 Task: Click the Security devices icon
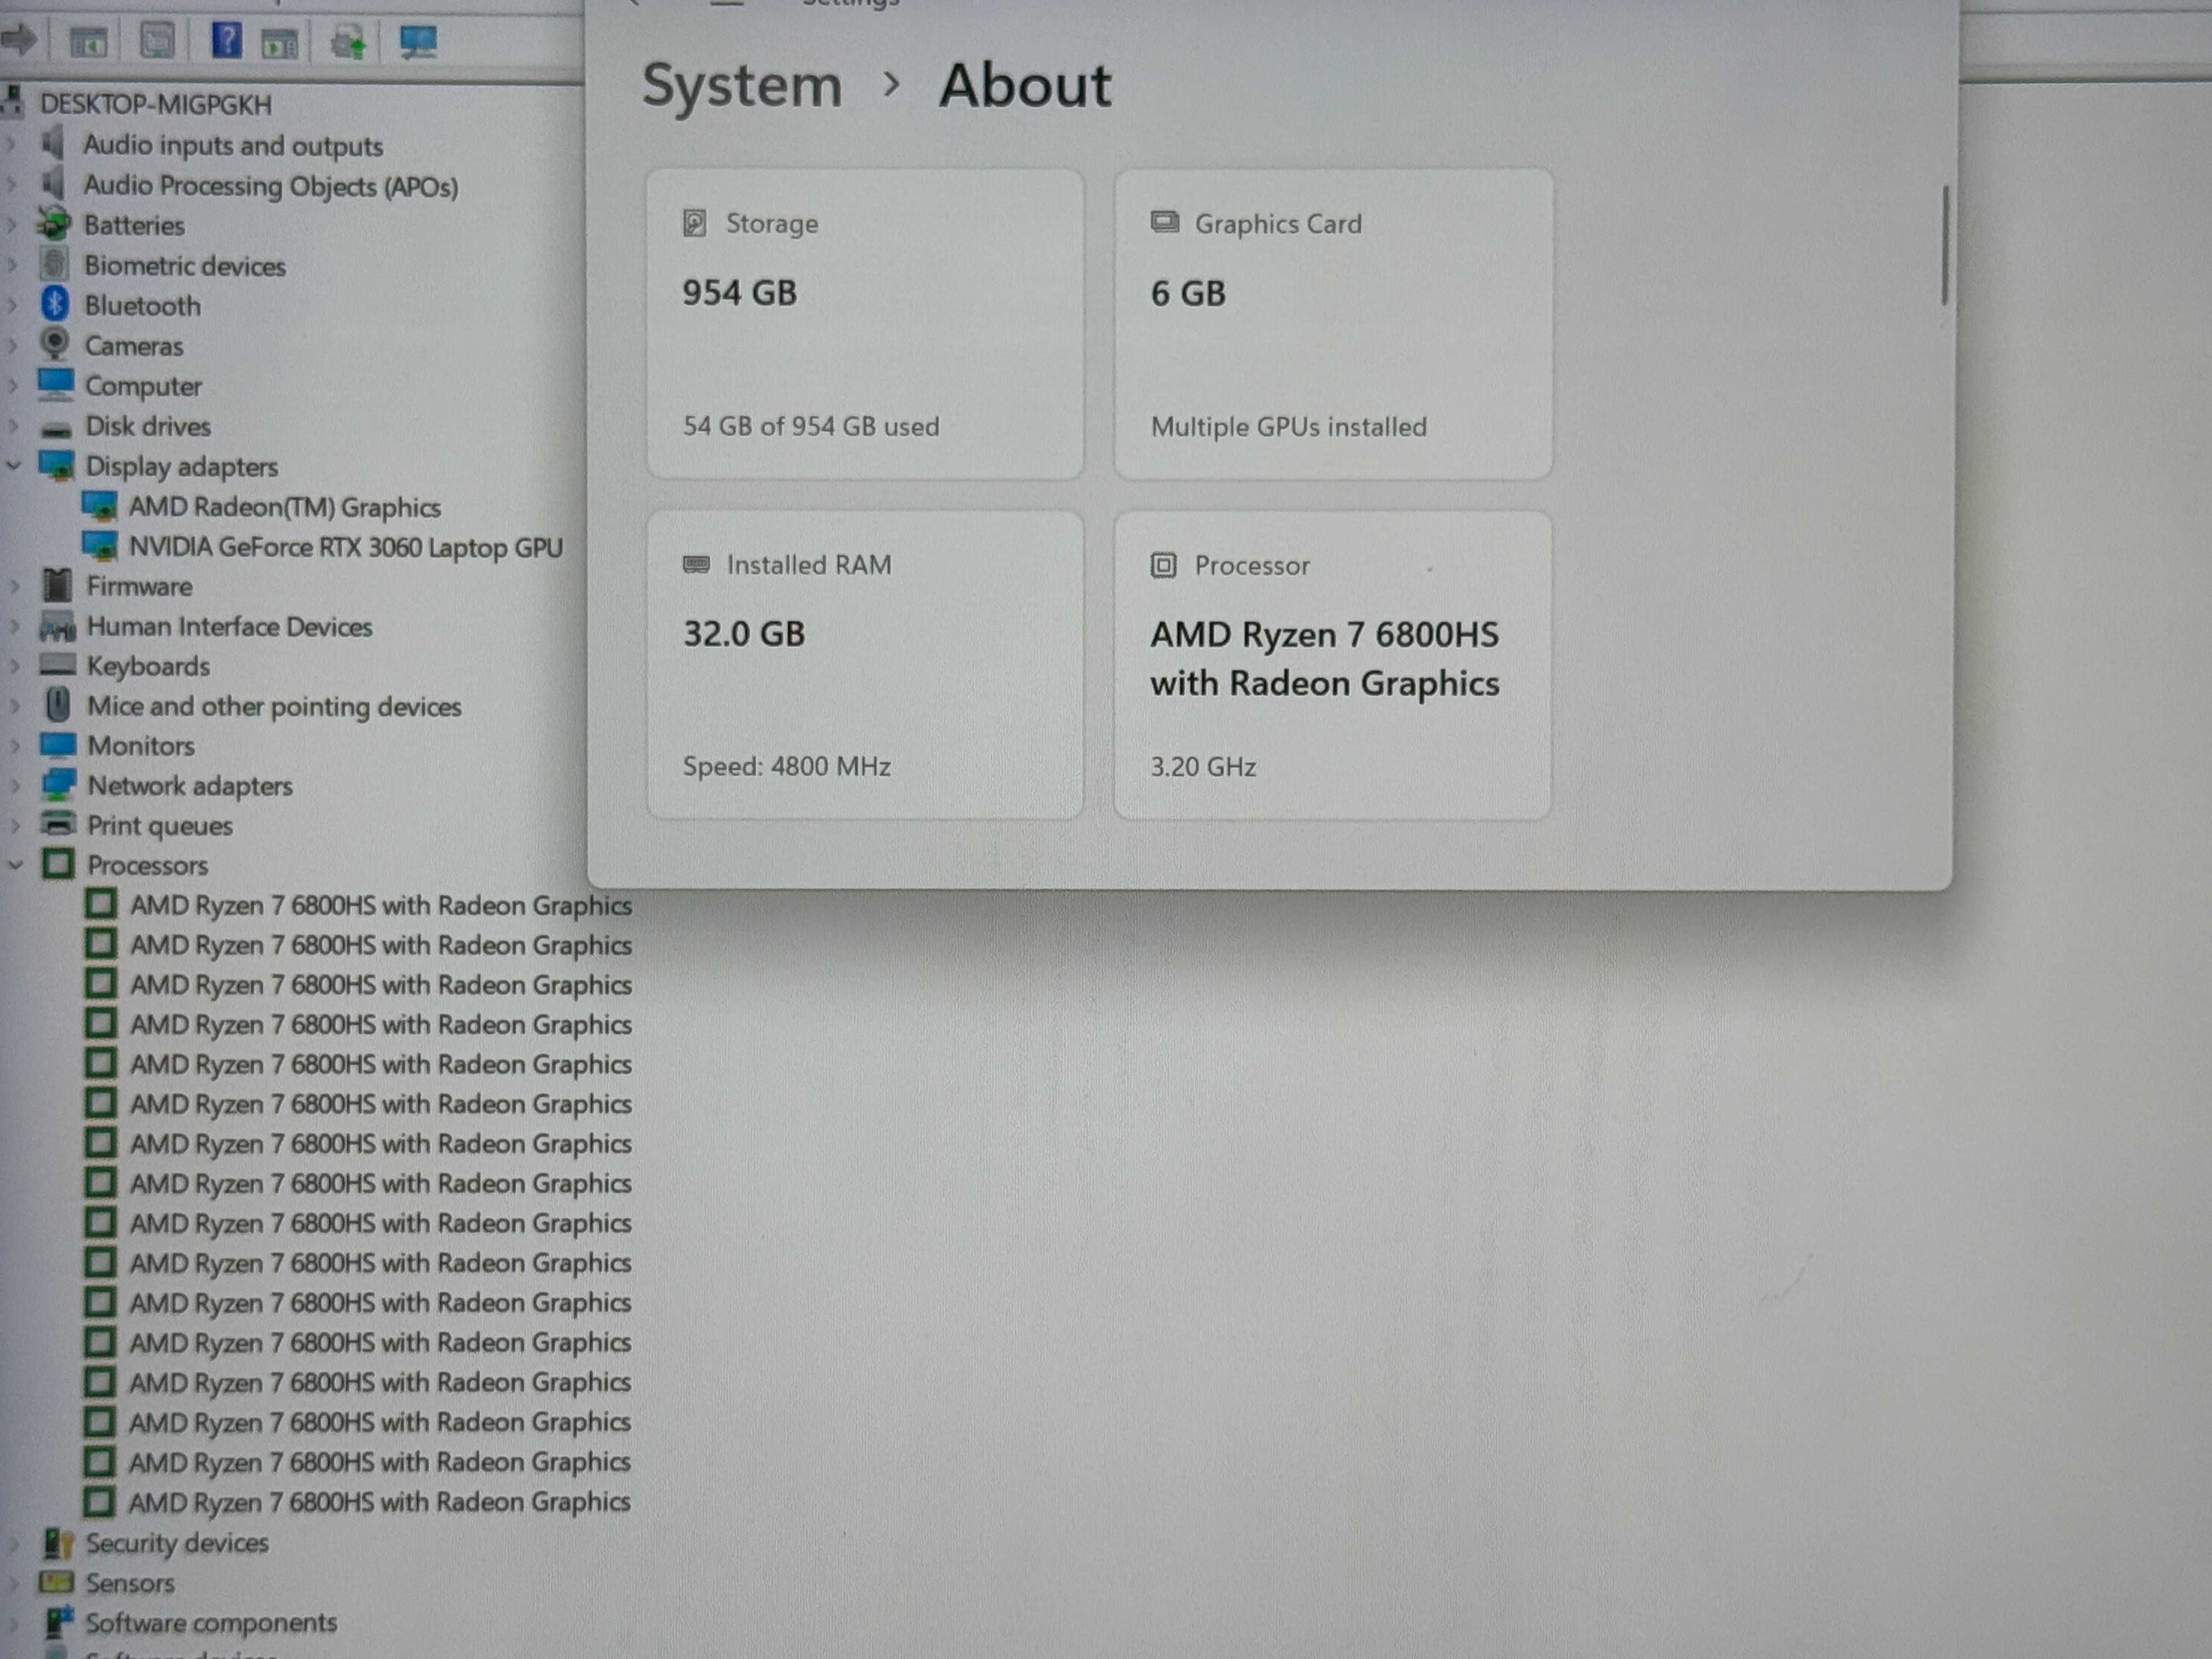pyautogui.click(x=58, y=1543)
